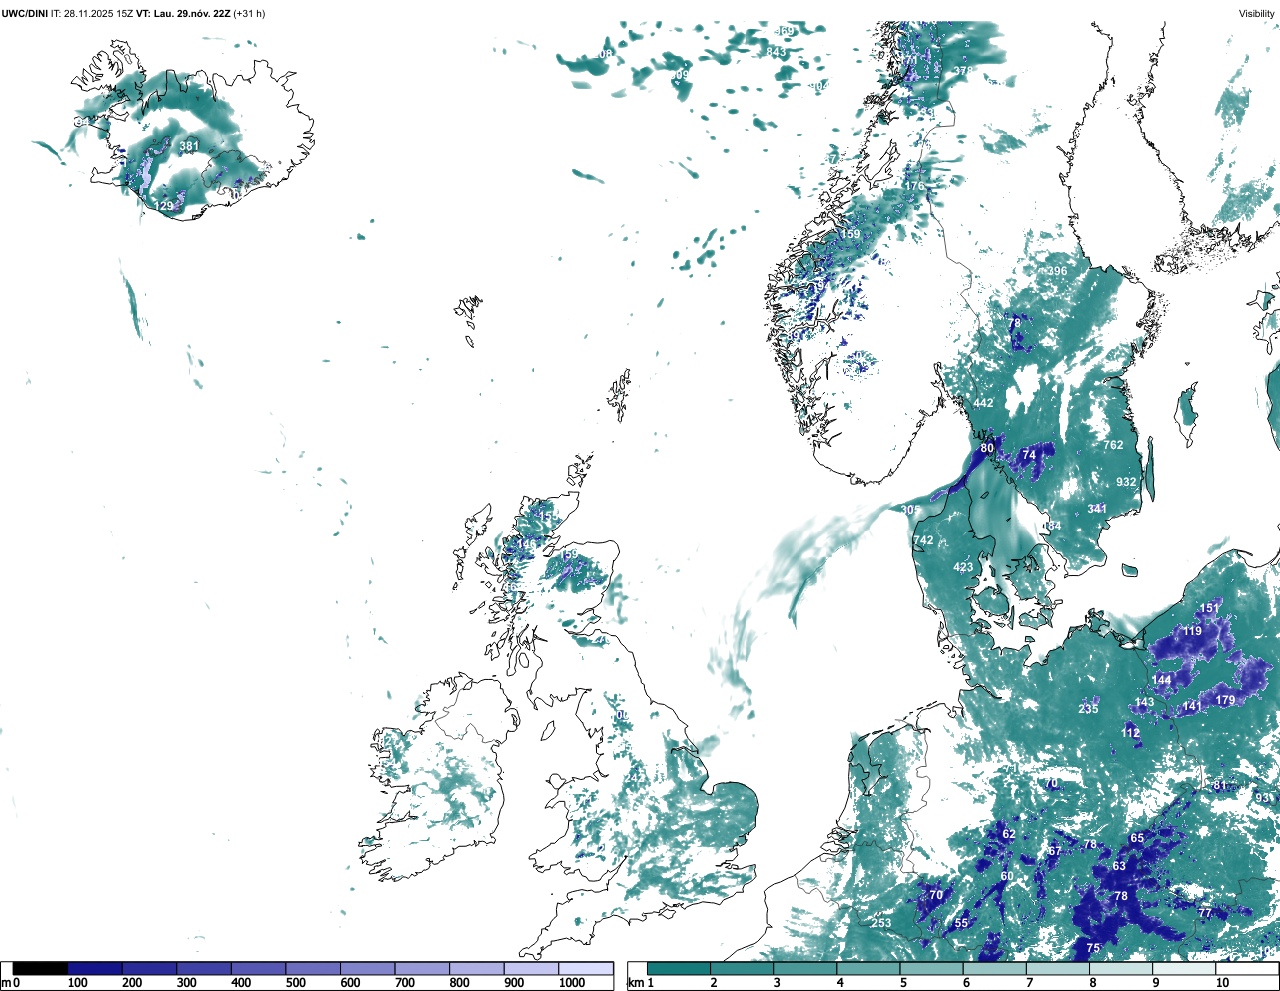This screenshot has width=1280, height=991.
Task: Click the '341' visibility value on the map
Action: point(1097,509)
